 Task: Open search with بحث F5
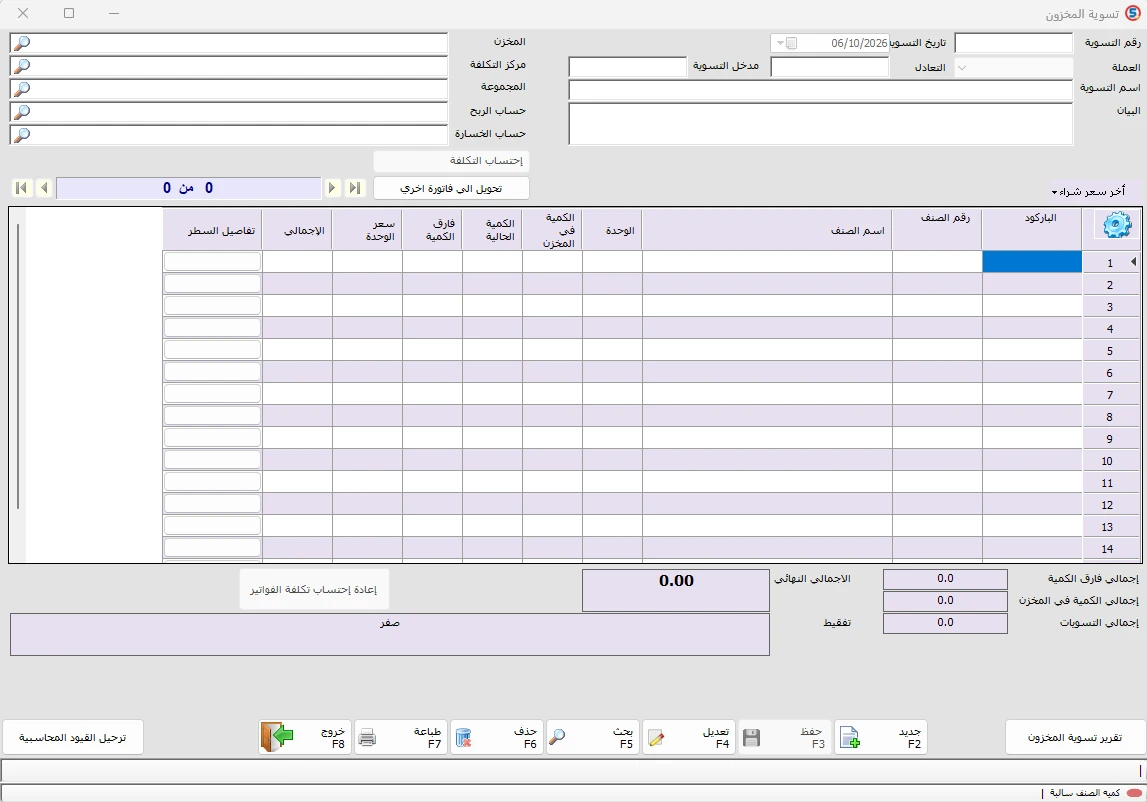[x=592, y=738]
